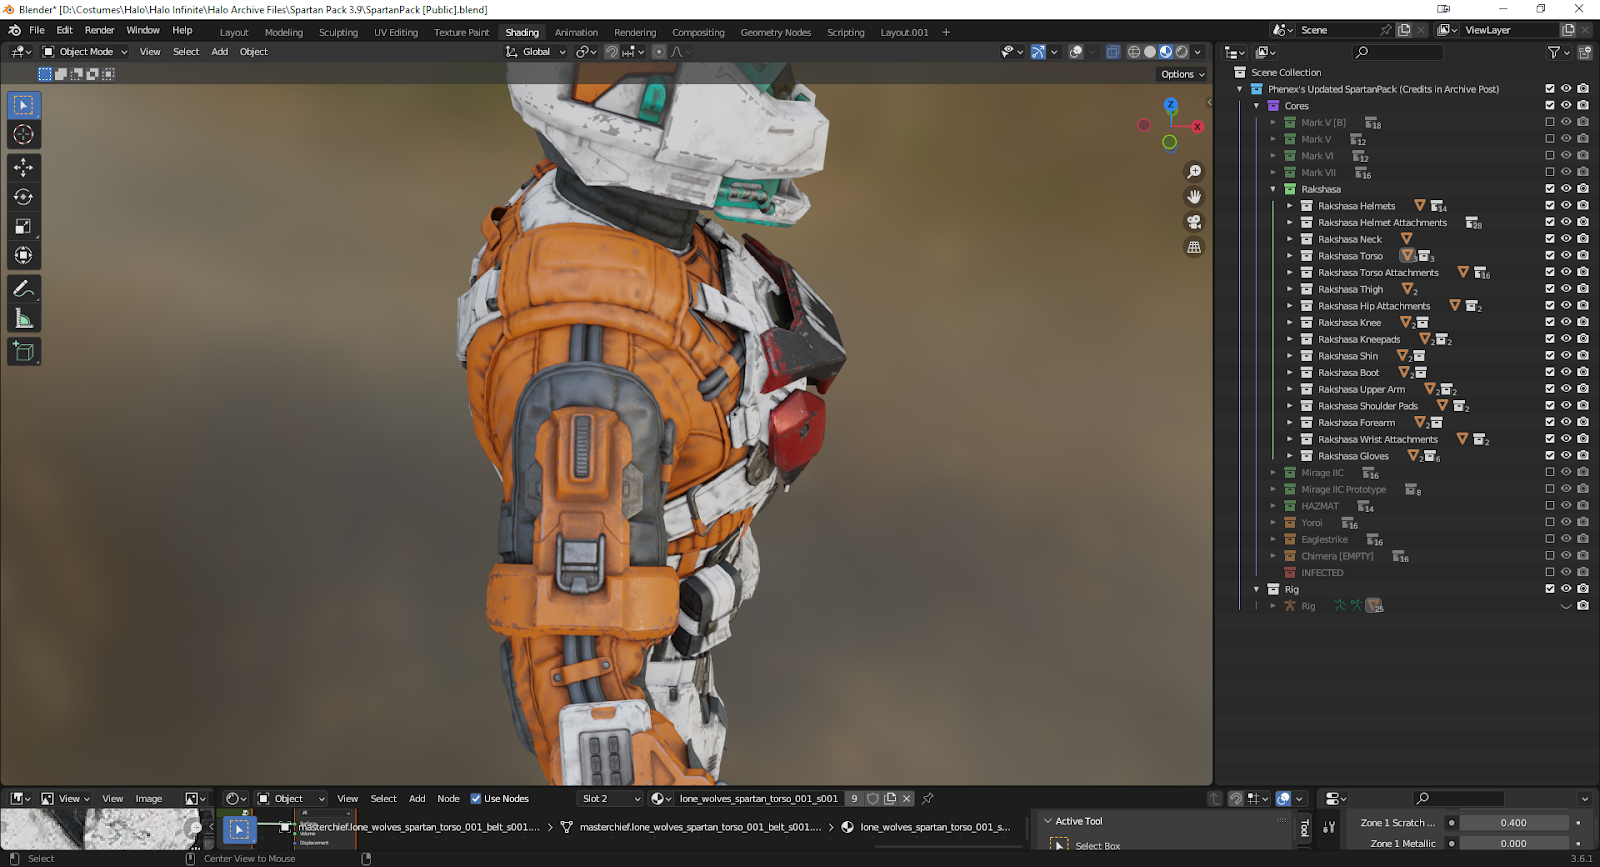This screenshot has width=1600, height=867.
Task: Pick the Measure tool
Action: [23, 319]
